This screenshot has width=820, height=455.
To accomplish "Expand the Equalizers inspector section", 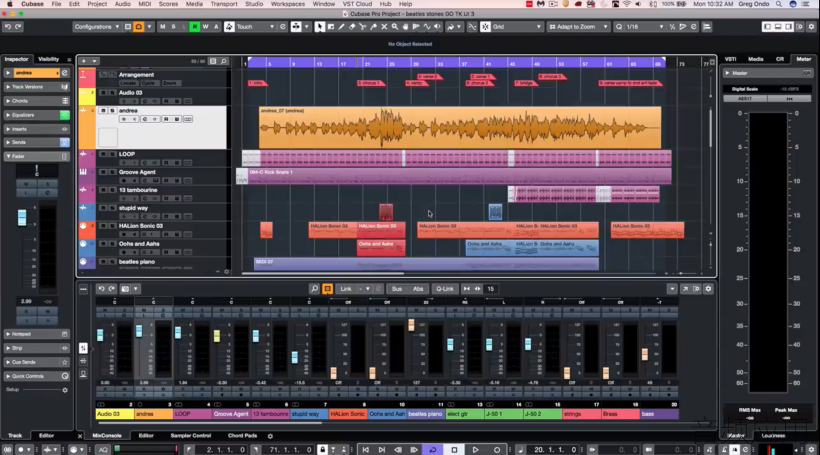I will pos(37,115).
